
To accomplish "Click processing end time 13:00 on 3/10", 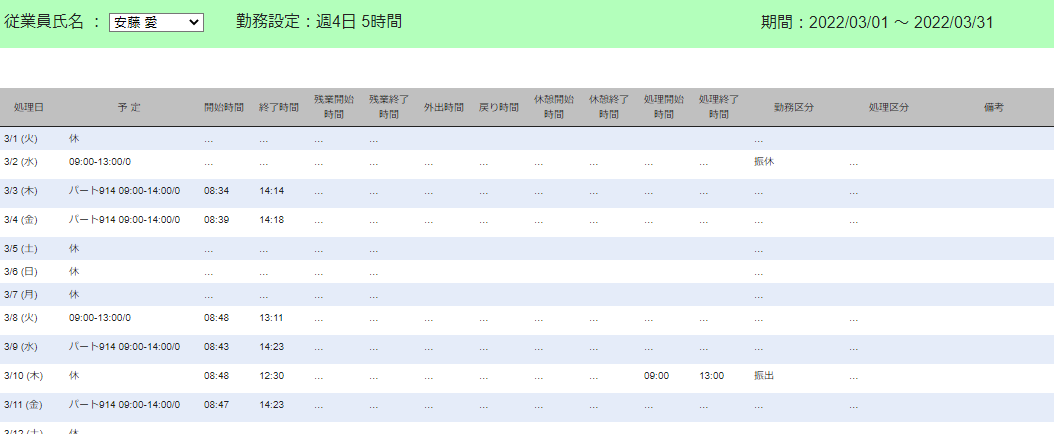I will coord(712,375).
